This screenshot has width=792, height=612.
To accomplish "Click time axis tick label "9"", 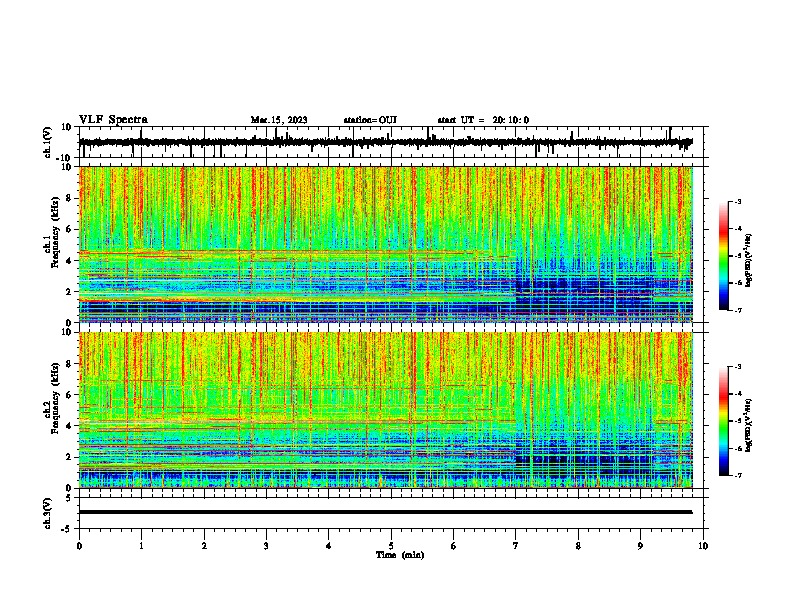I will tap(640, 546).
